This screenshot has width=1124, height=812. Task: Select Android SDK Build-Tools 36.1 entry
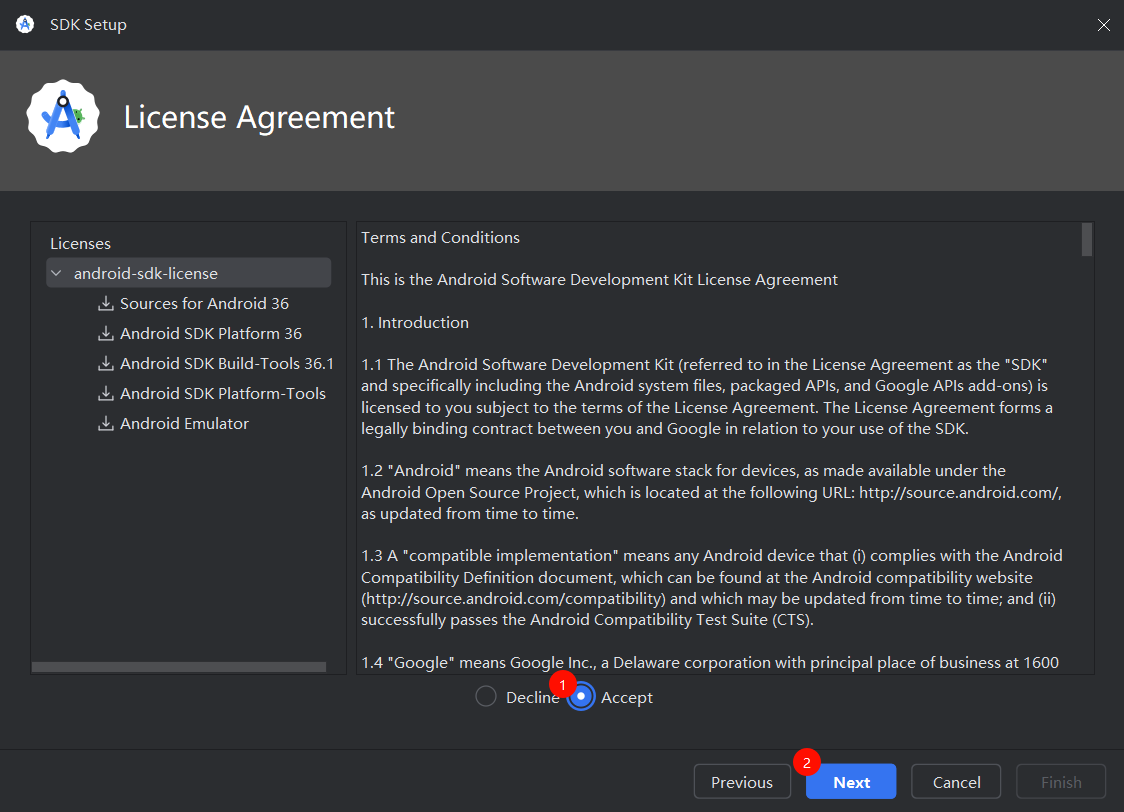(226, 364)
